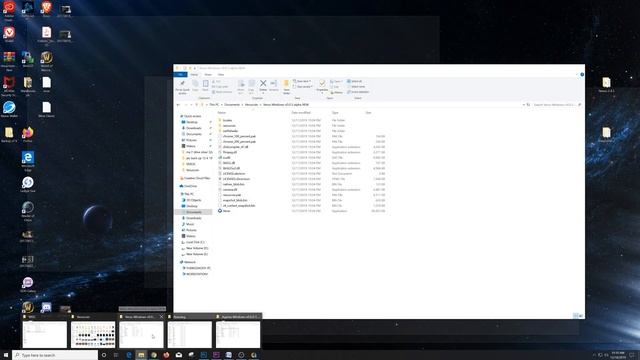Open the first taskbar preview thumbnail
Screen dimensions: 640x360
pyautogui.click(x=44, y=334)
